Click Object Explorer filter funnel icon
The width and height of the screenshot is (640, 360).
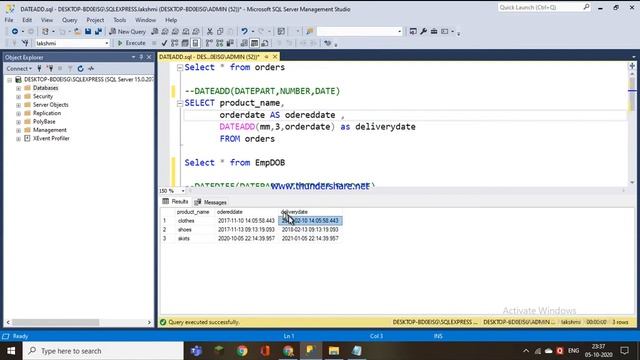coord(70,69)
